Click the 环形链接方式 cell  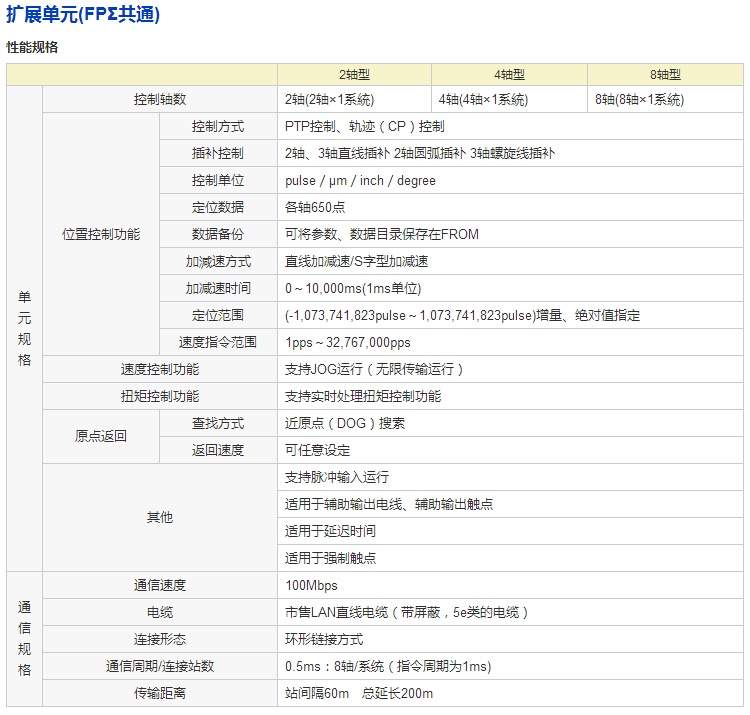click(324, 640)
